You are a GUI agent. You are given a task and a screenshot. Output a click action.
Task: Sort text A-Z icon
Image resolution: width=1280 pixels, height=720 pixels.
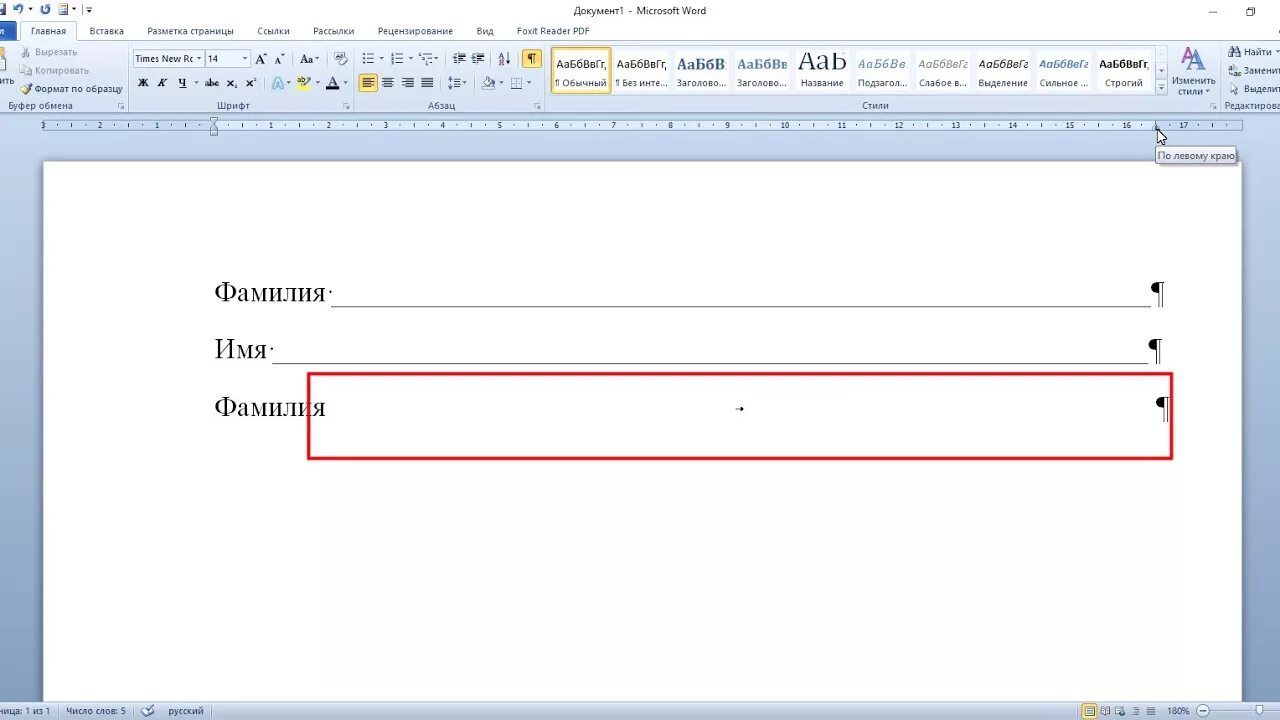click(x=504, y=59)
